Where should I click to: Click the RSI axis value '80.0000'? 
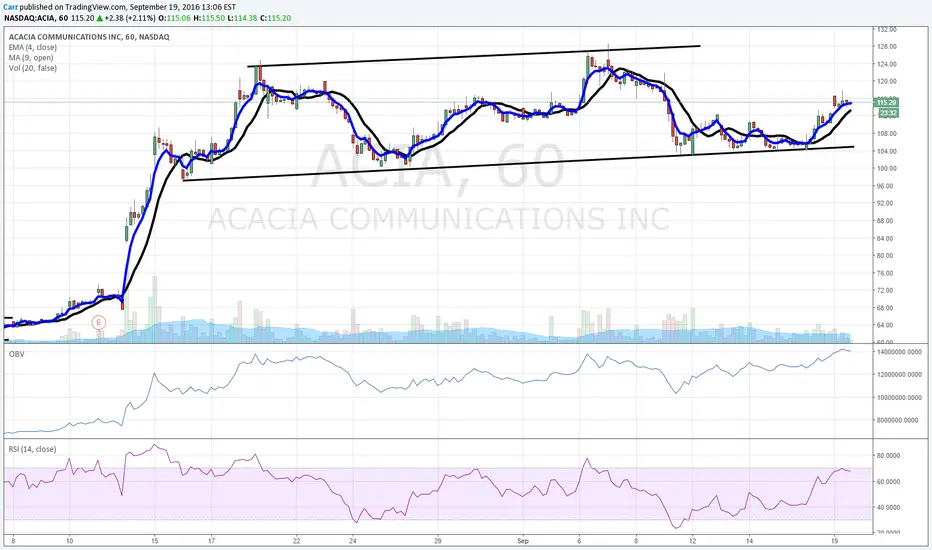pos(888,455)
